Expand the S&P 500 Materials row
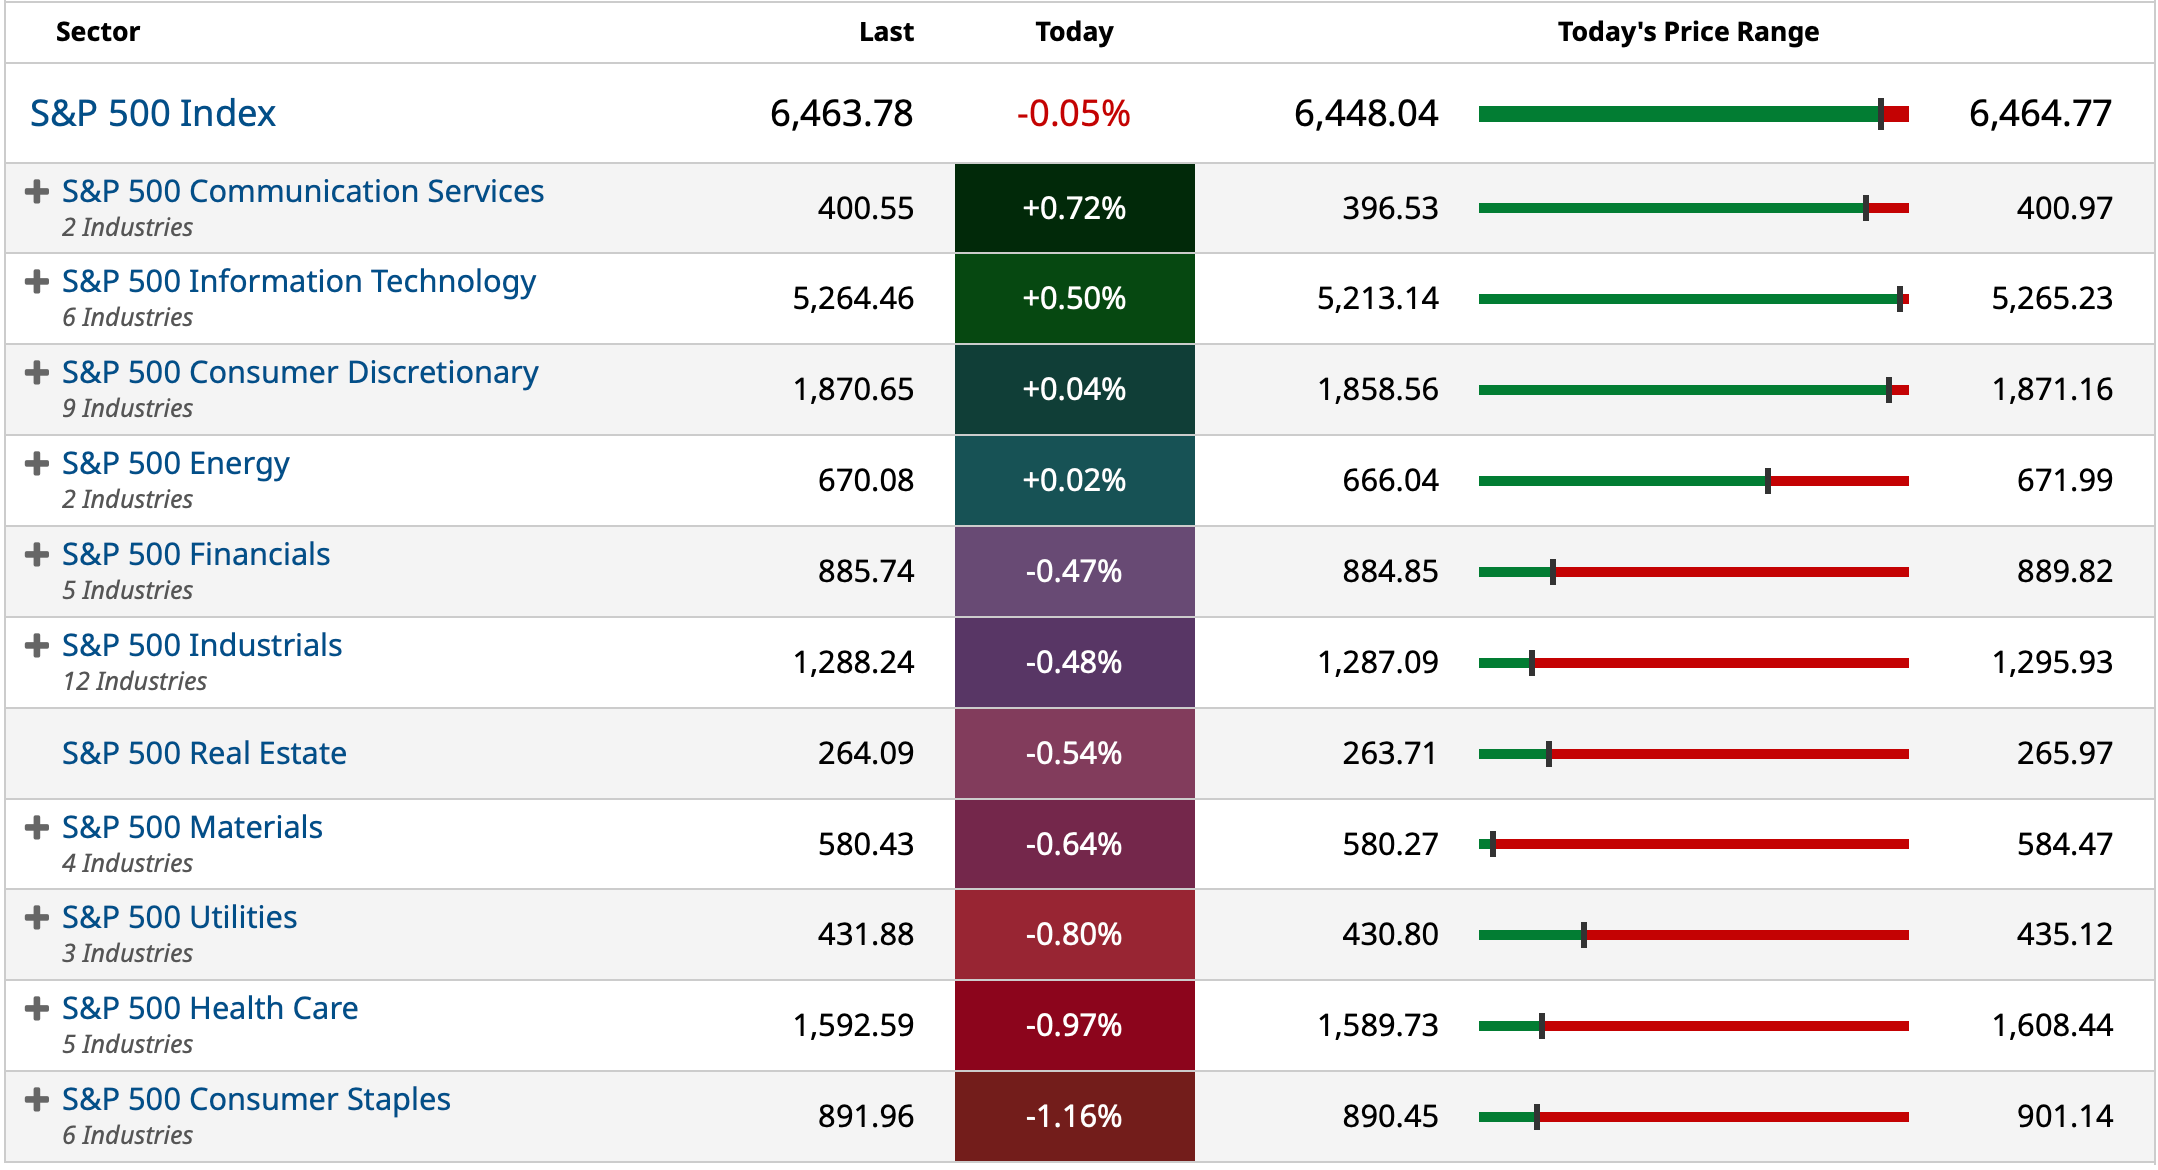 pyautogui.click(x=37, y=828)
